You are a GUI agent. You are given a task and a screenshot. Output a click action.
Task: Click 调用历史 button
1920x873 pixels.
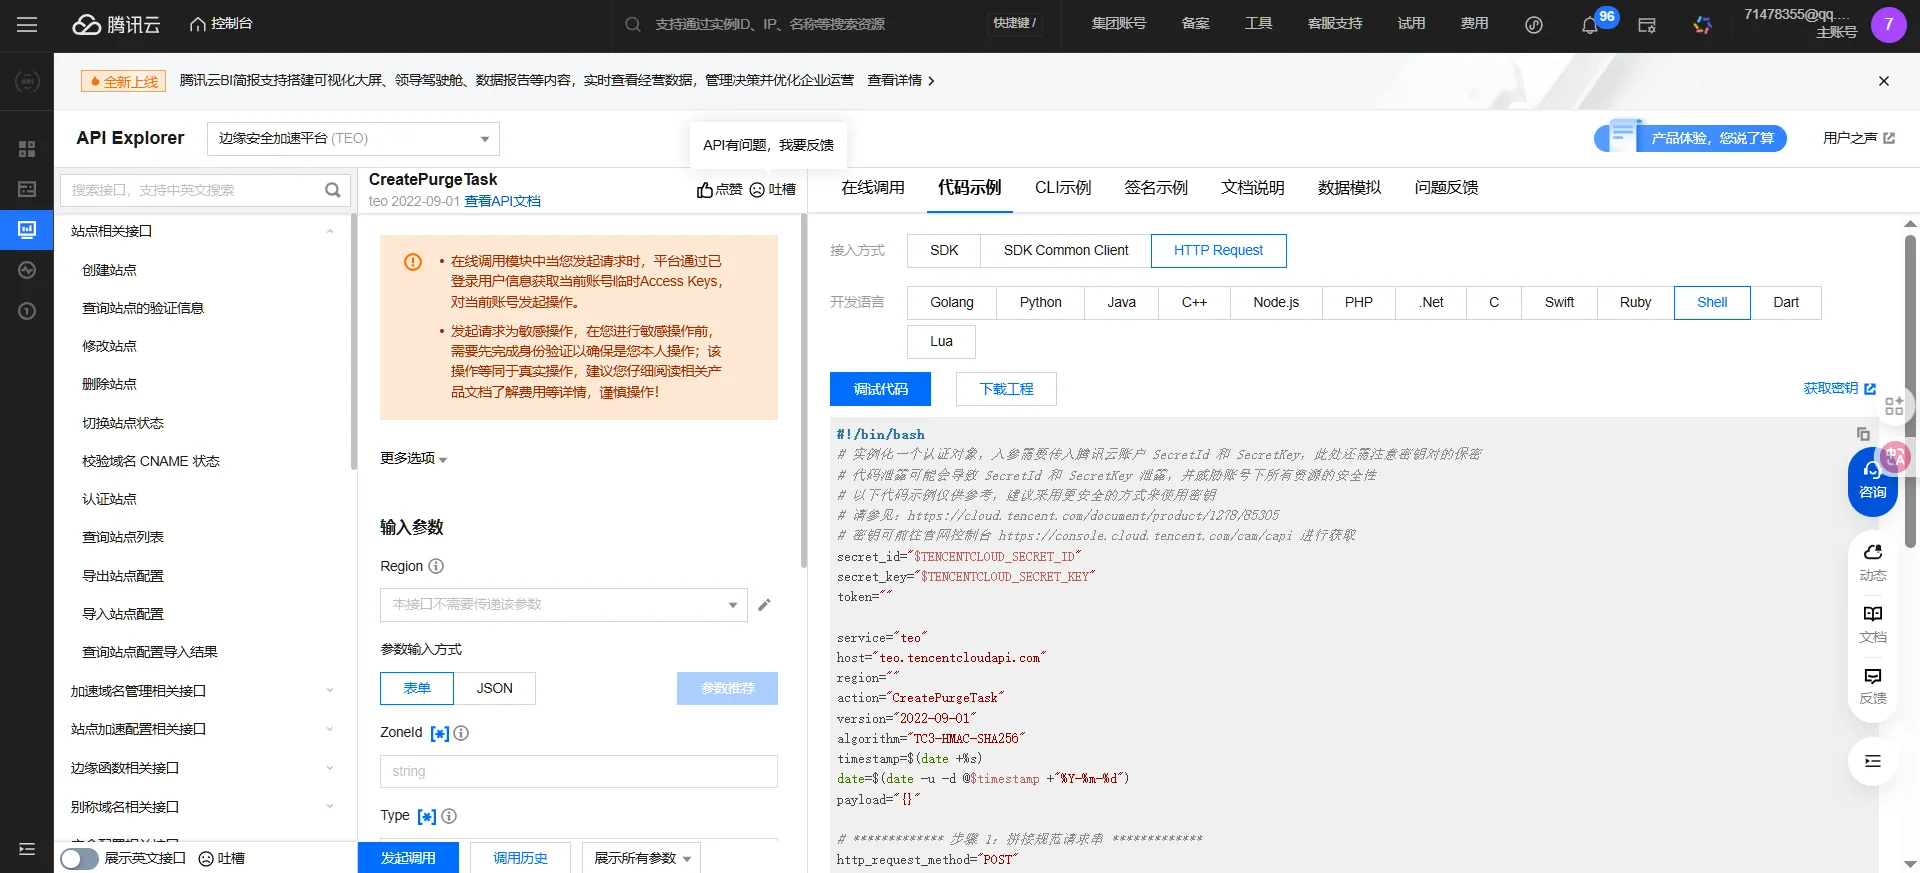[x=520, y=858]
